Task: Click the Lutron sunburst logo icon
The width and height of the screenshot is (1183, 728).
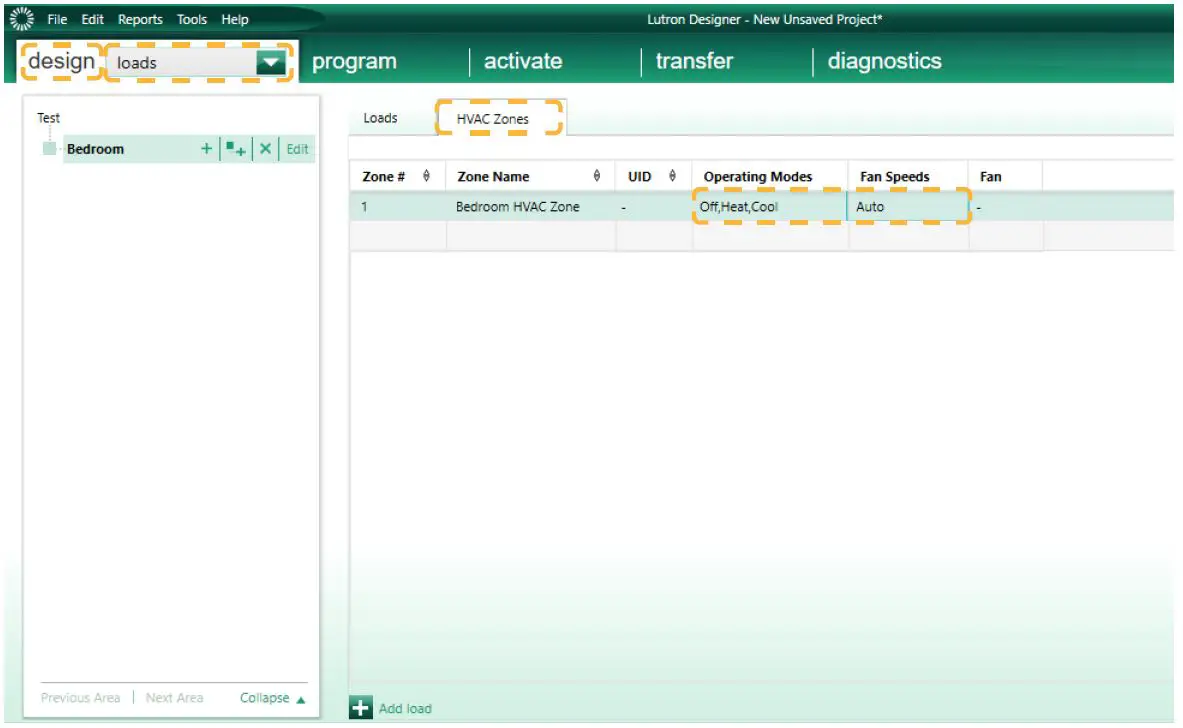Action: [22, 19]
